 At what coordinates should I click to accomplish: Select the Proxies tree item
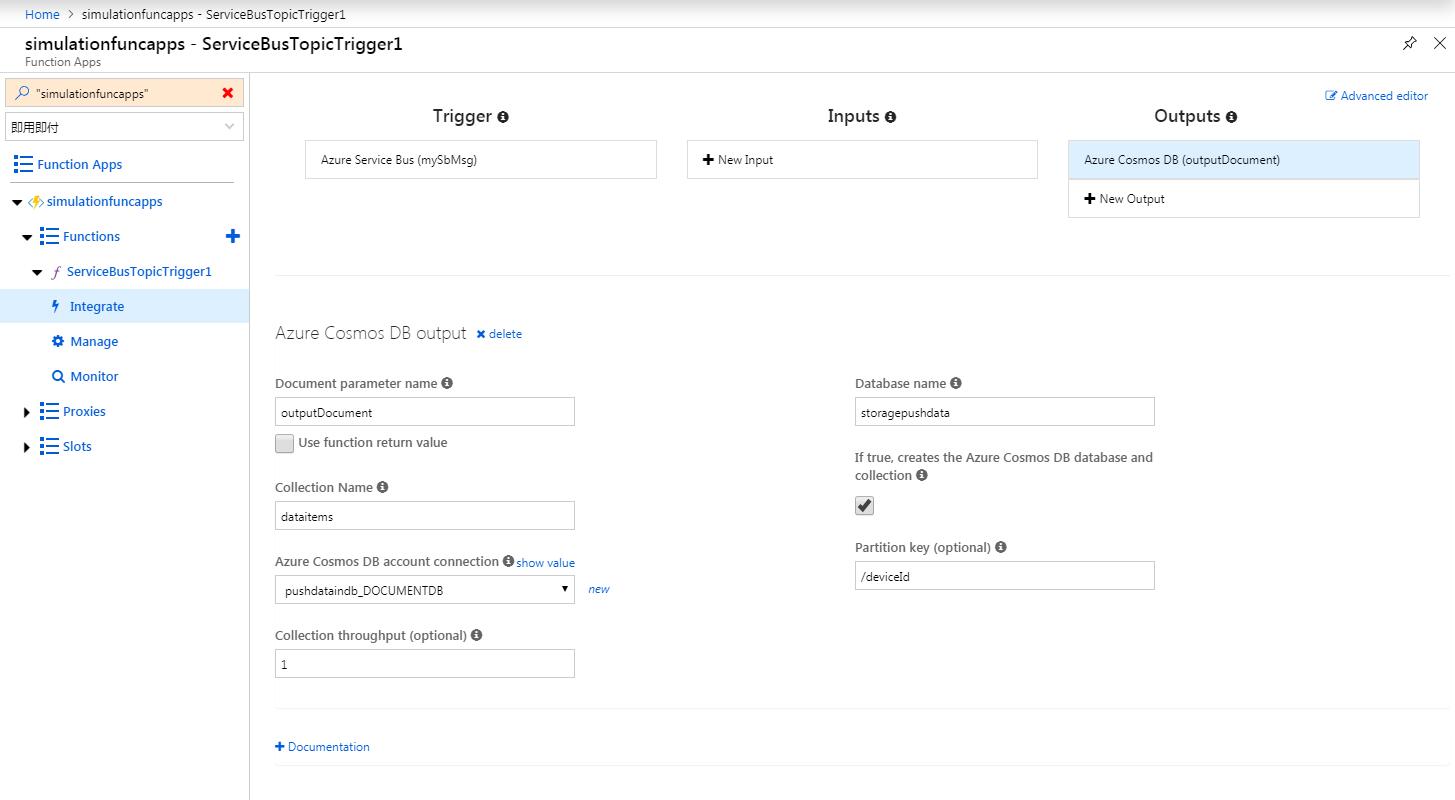coord(84,411)
